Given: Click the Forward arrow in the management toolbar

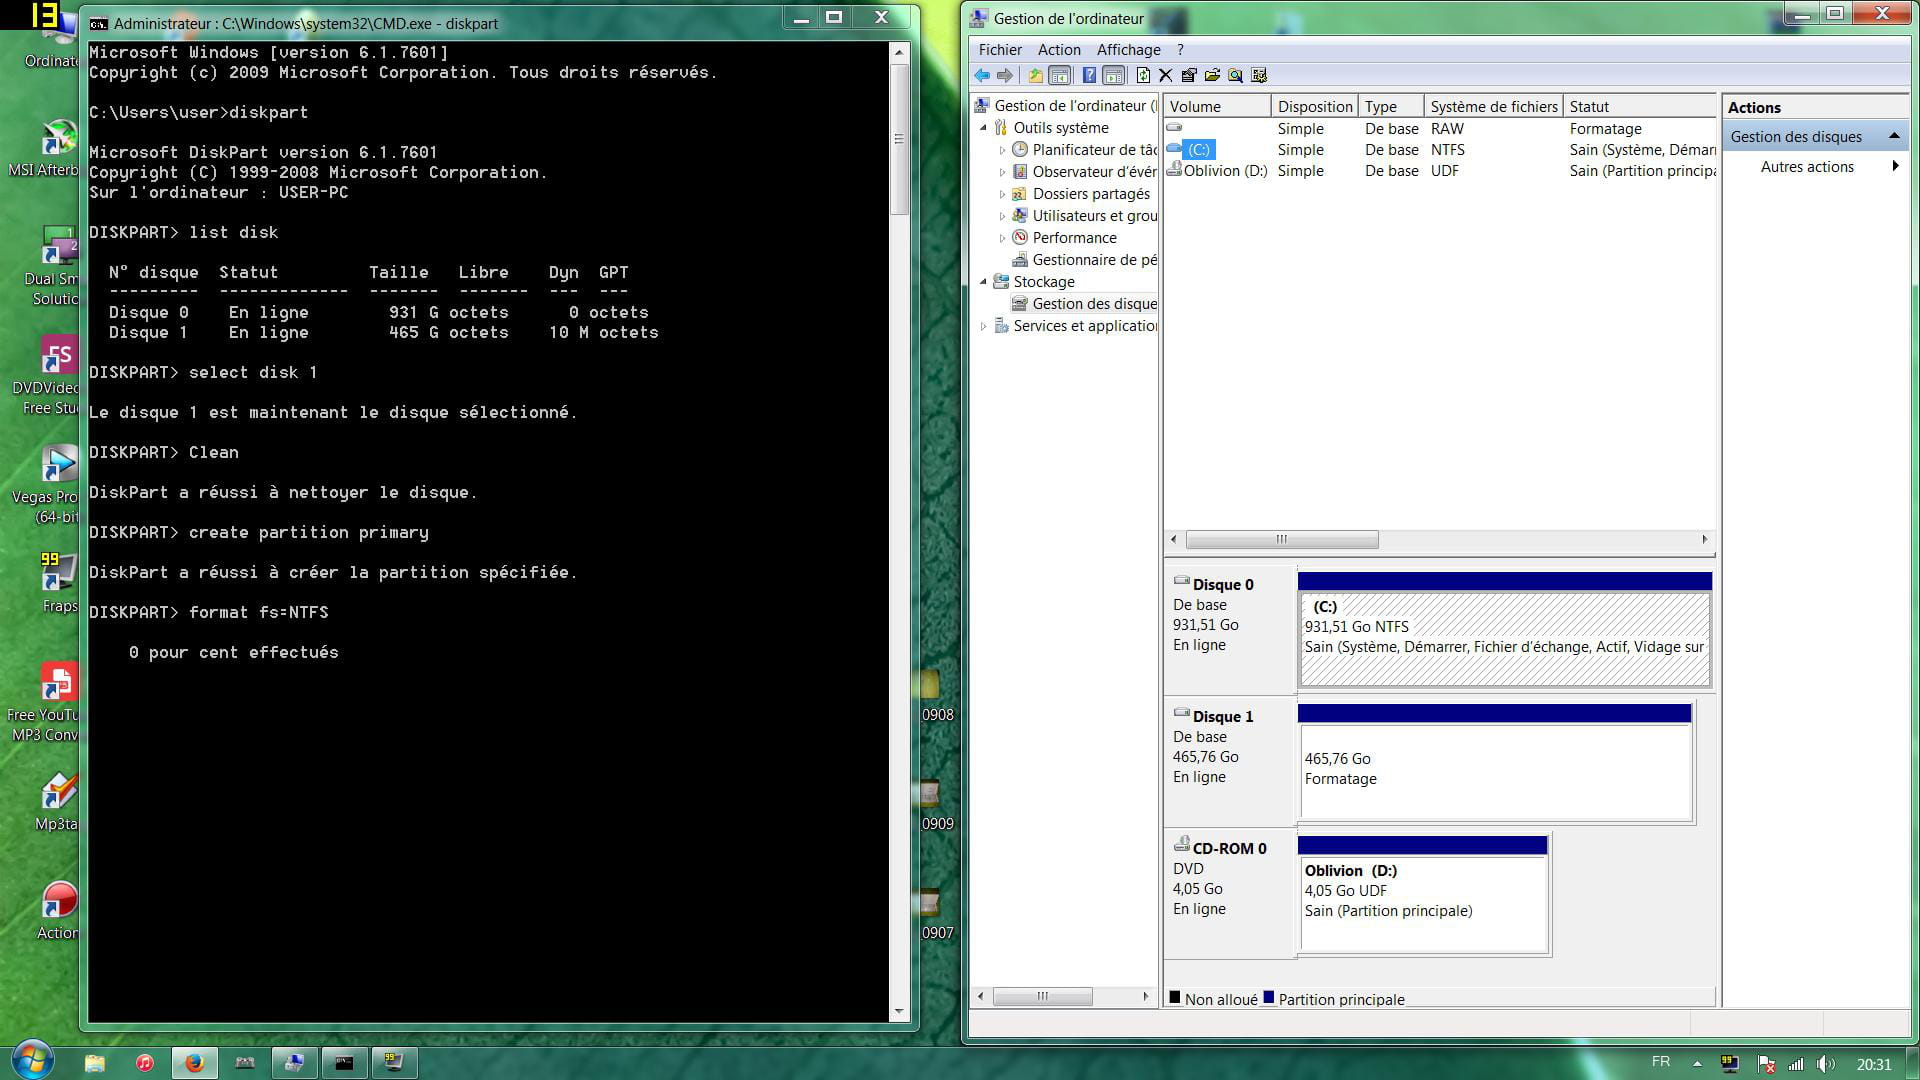Looking at the screenshot, I should coord(1005,75).
